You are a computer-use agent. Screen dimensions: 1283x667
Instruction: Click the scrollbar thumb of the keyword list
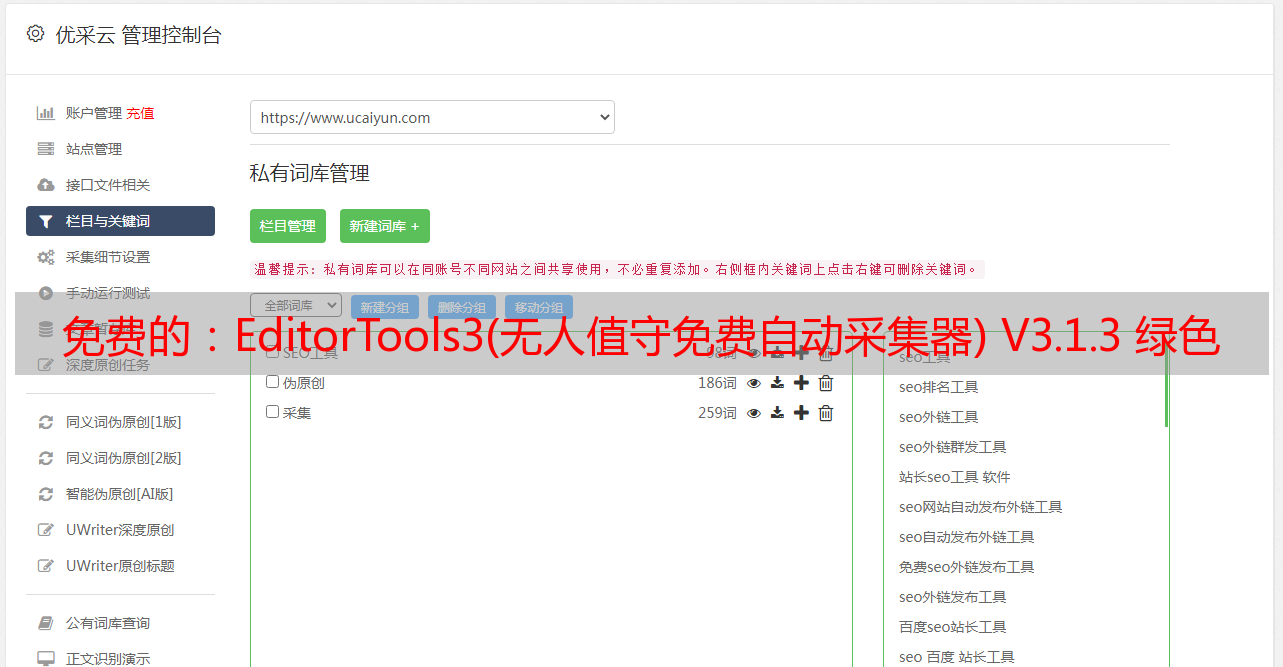coord(1166,388)
